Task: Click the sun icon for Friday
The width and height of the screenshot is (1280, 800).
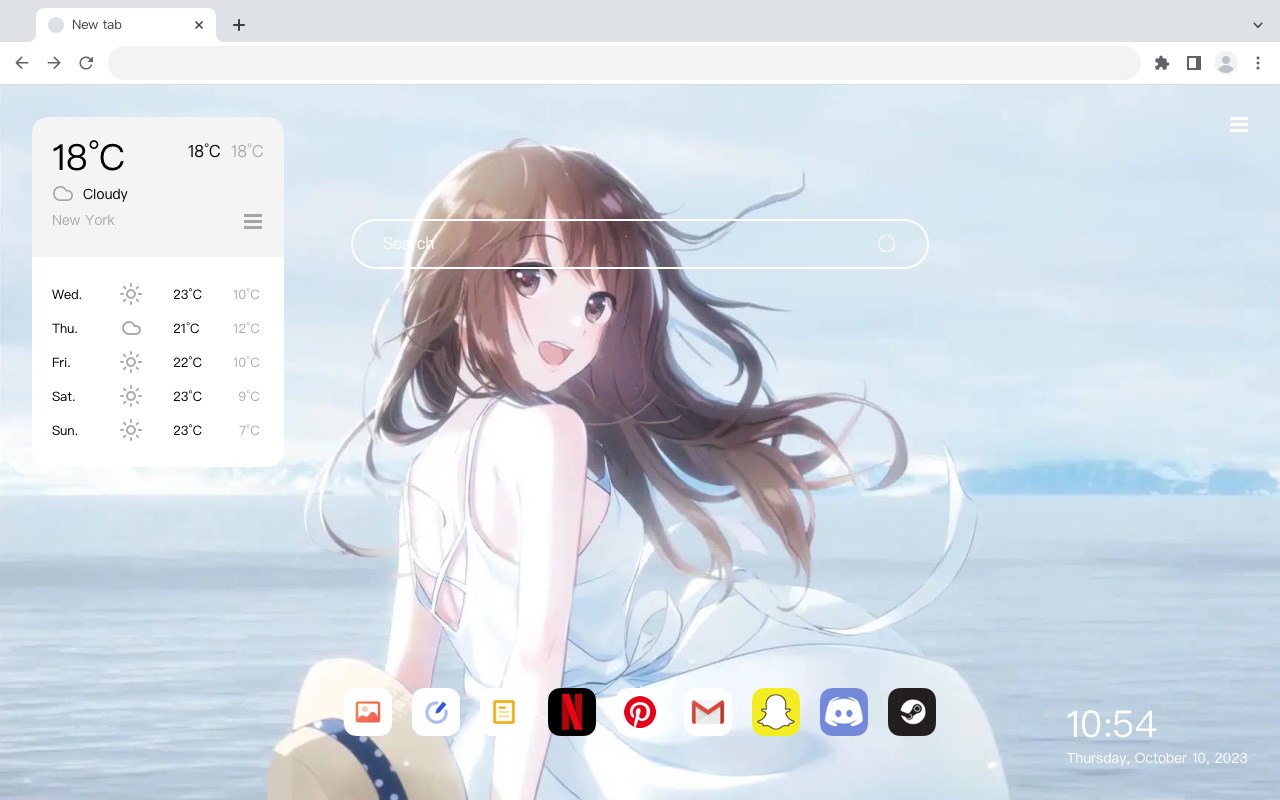Action: (x=131, y=362)
